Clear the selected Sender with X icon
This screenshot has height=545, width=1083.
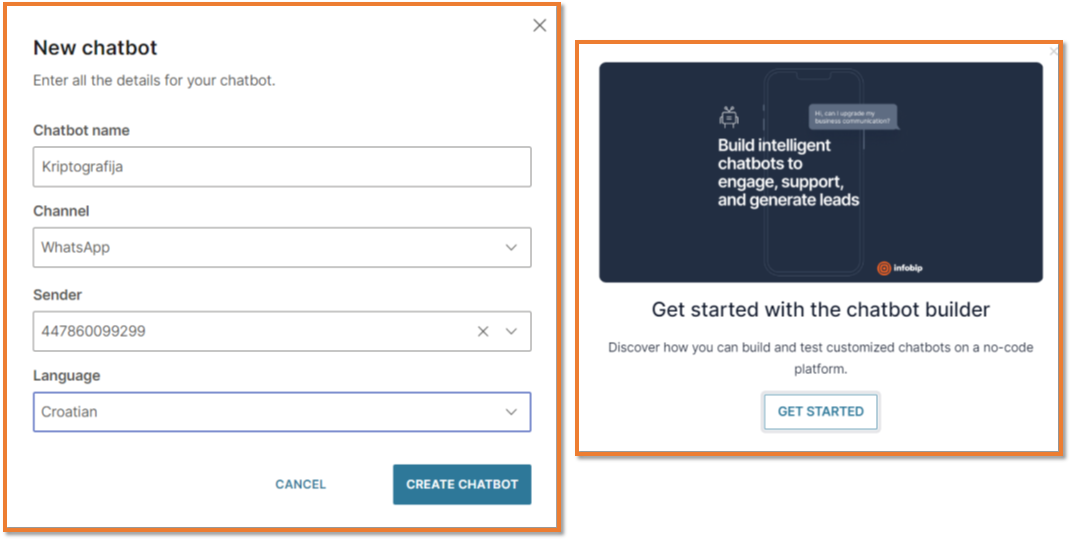coord(483,331)
